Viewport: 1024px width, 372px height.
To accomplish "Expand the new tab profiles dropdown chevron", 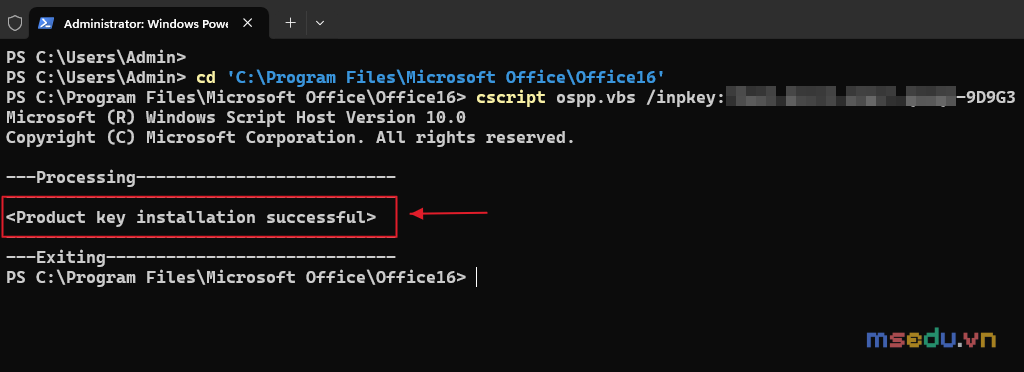I will pyautogui.click(x=319, y=23).
